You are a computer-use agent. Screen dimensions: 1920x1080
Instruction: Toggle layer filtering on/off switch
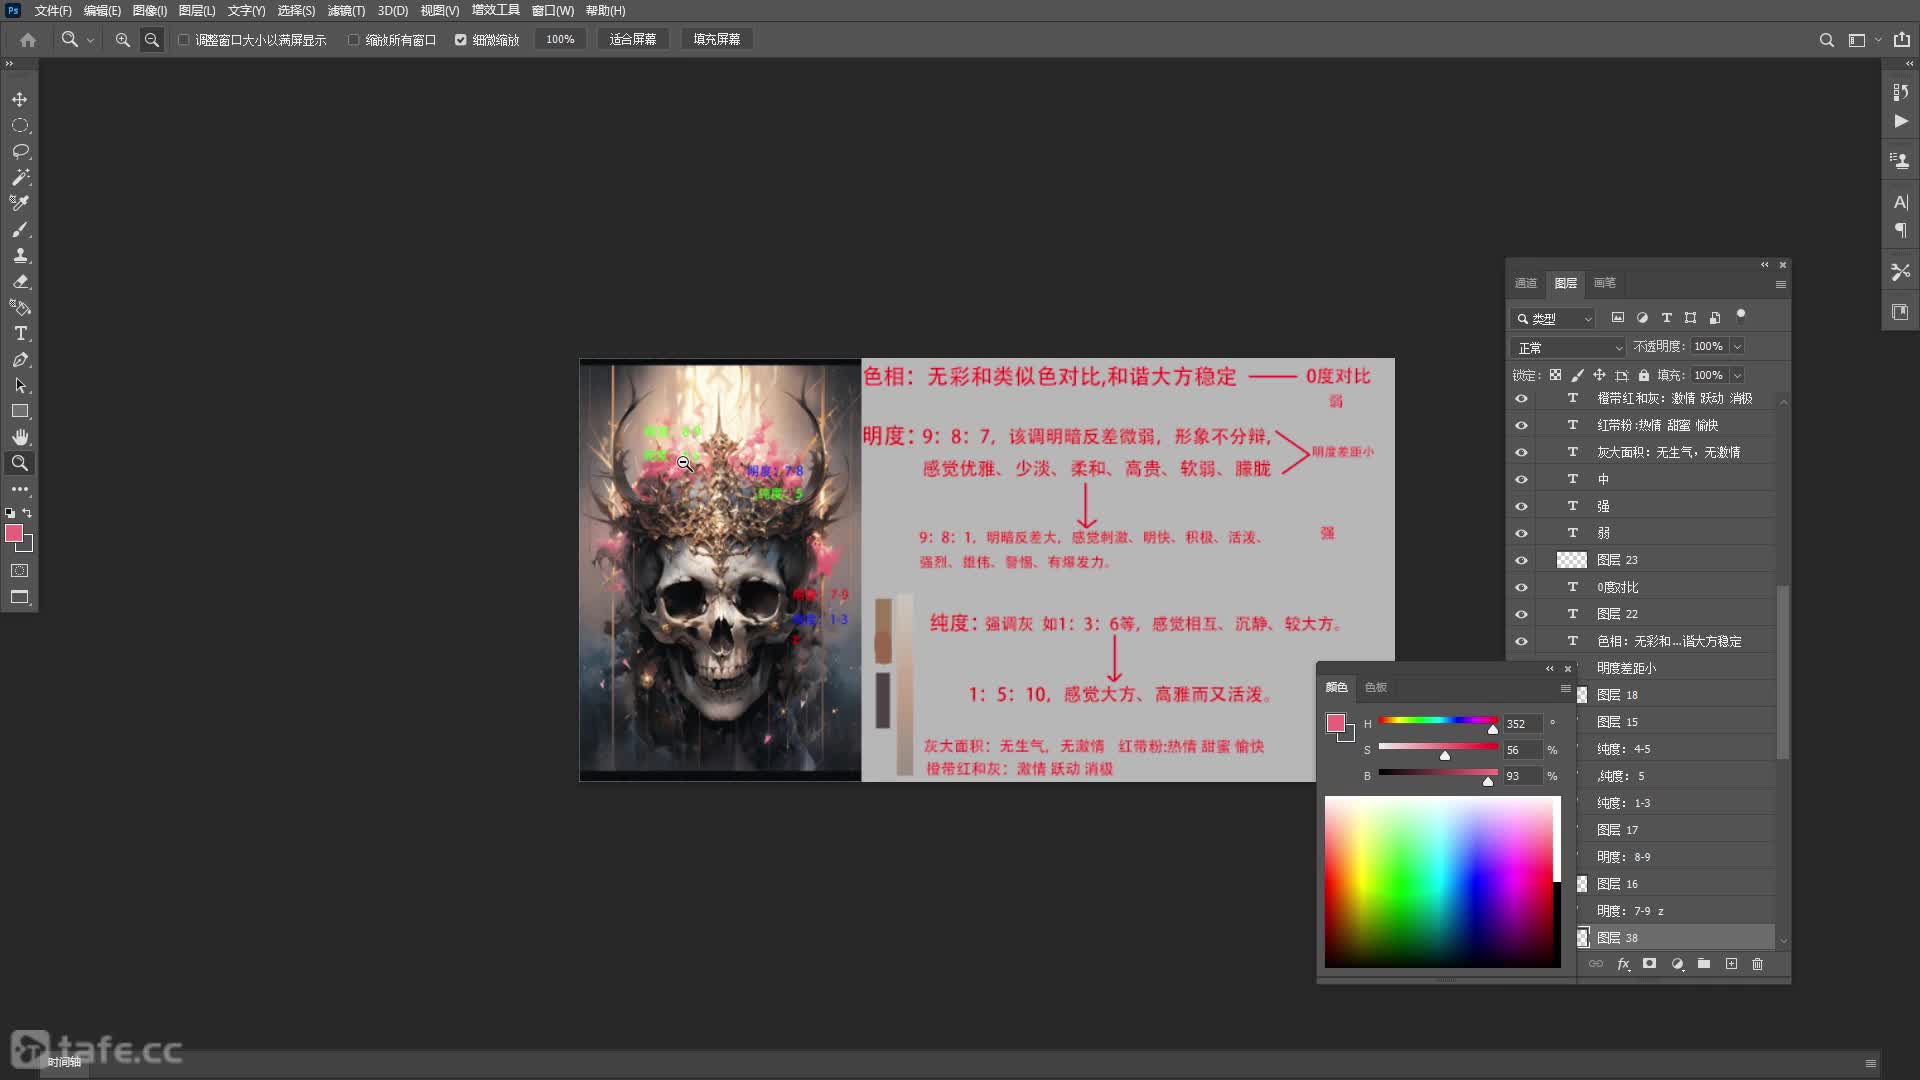point(1741,316)
